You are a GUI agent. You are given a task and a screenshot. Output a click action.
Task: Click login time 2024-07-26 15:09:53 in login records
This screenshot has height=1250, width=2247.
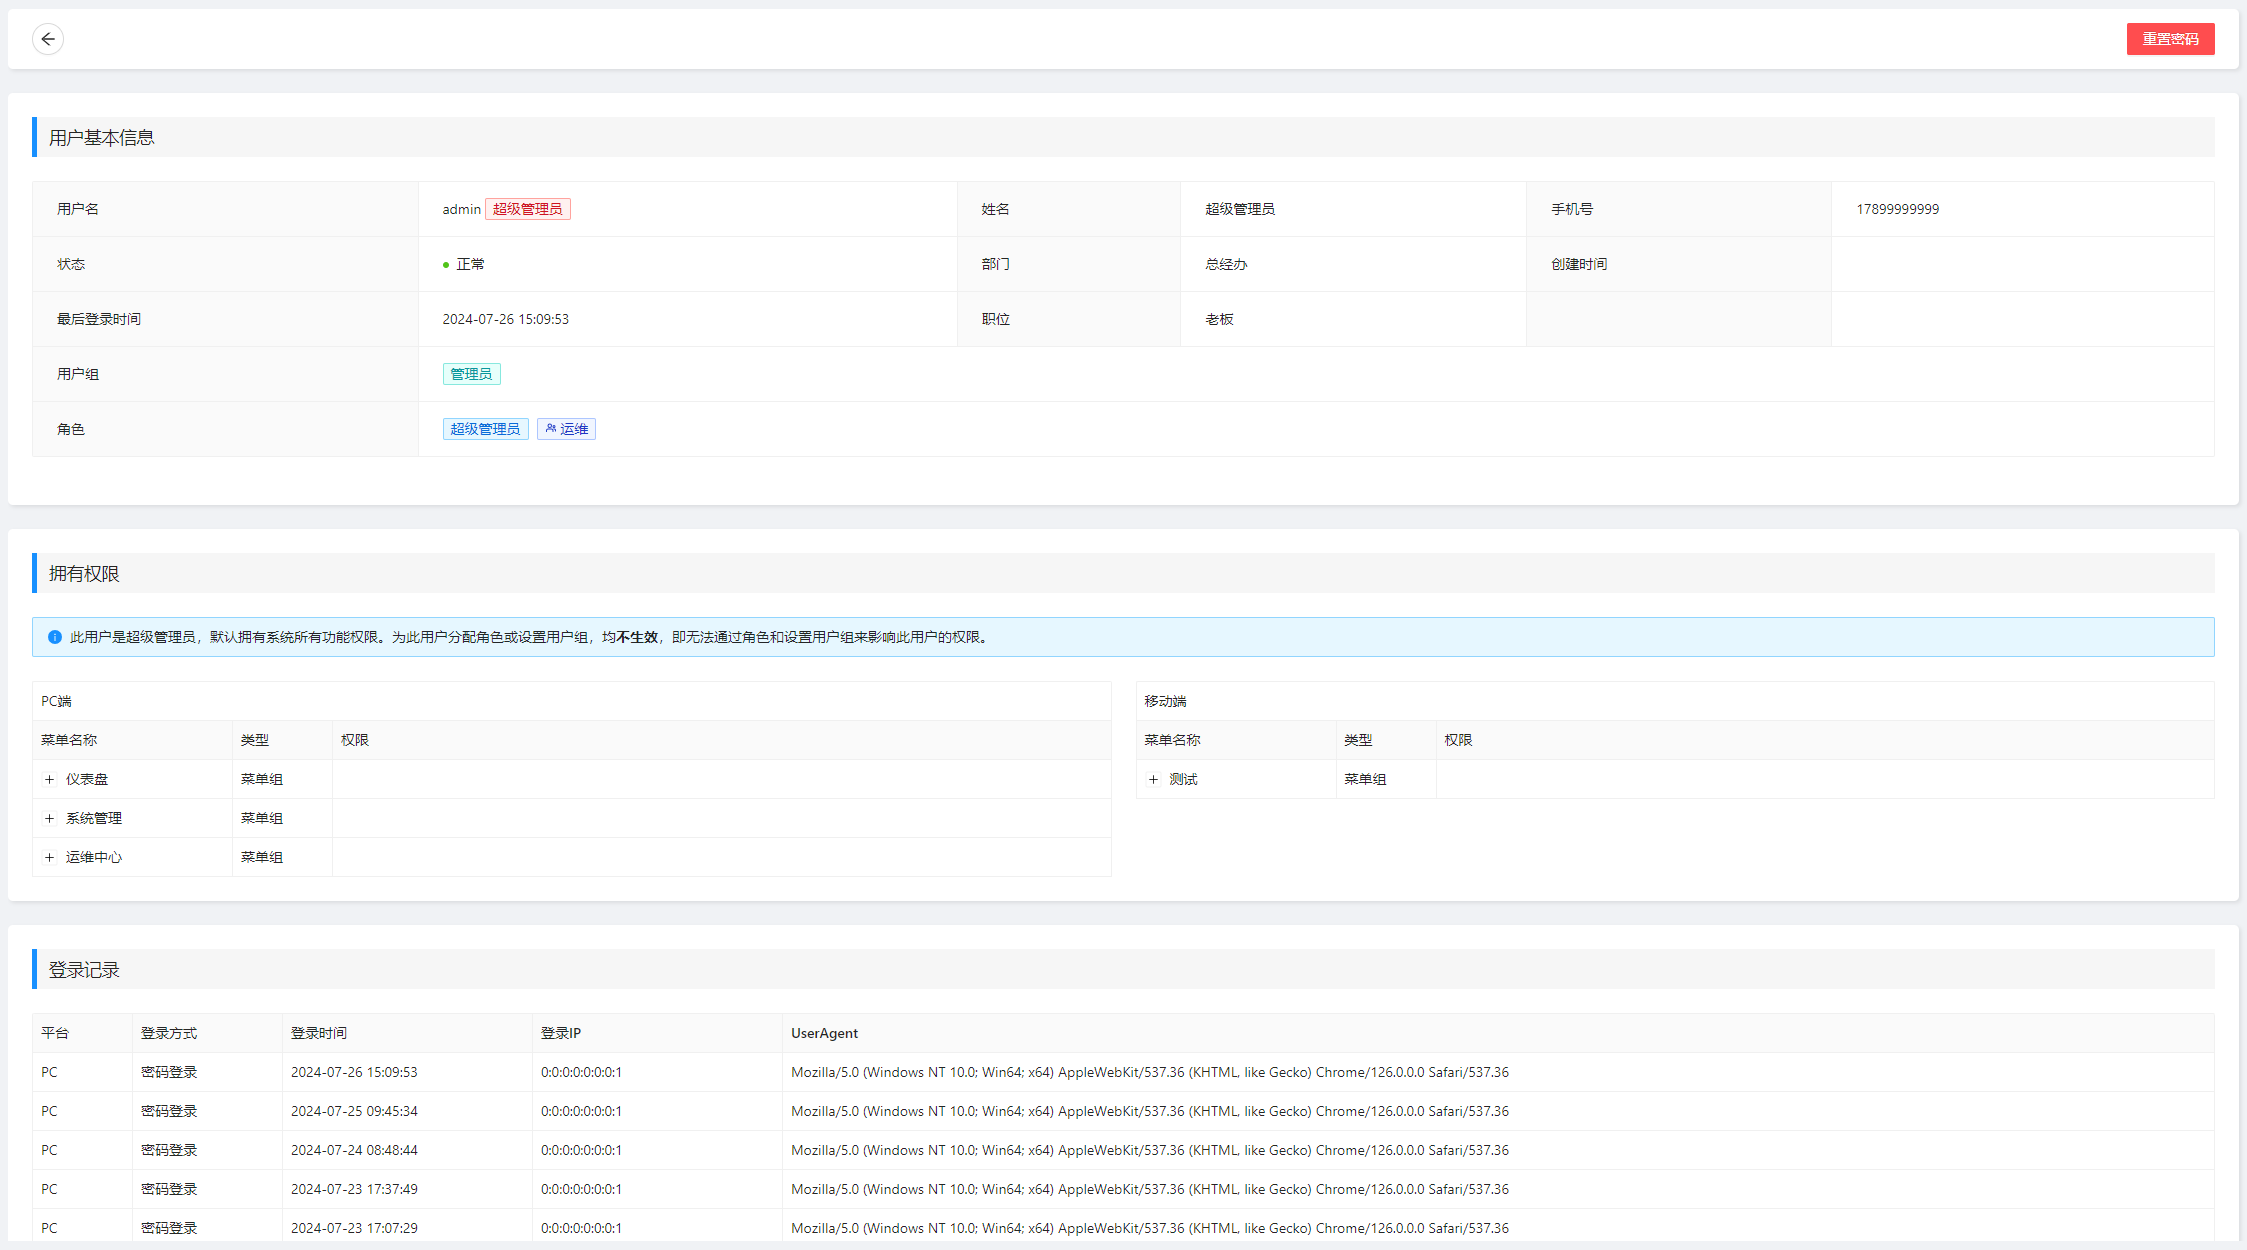(354, 1072)
